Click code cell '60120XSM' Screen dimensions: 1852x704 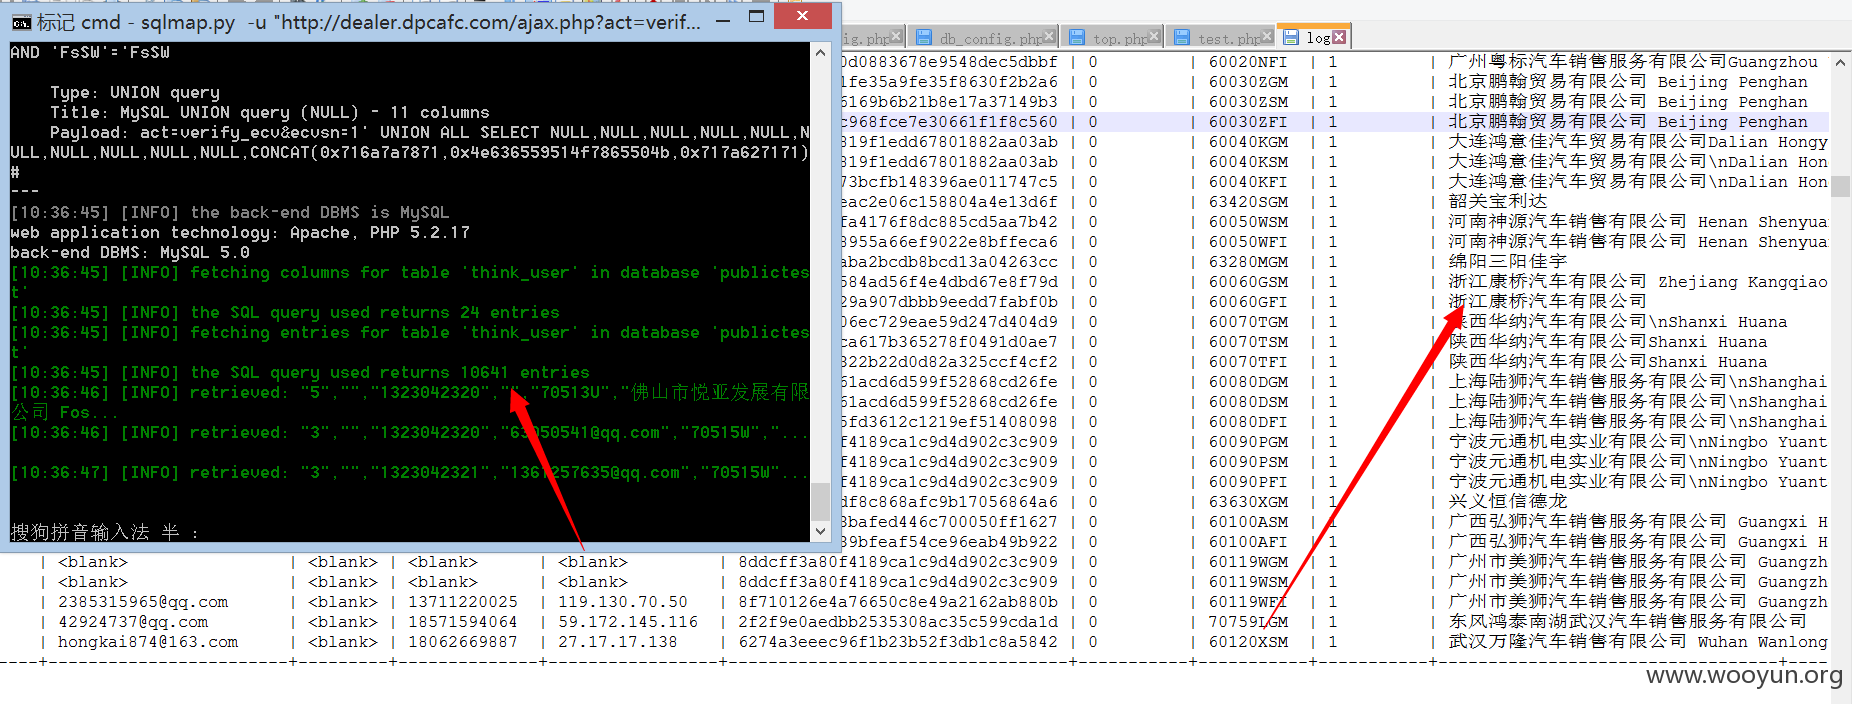point(1248,642)
